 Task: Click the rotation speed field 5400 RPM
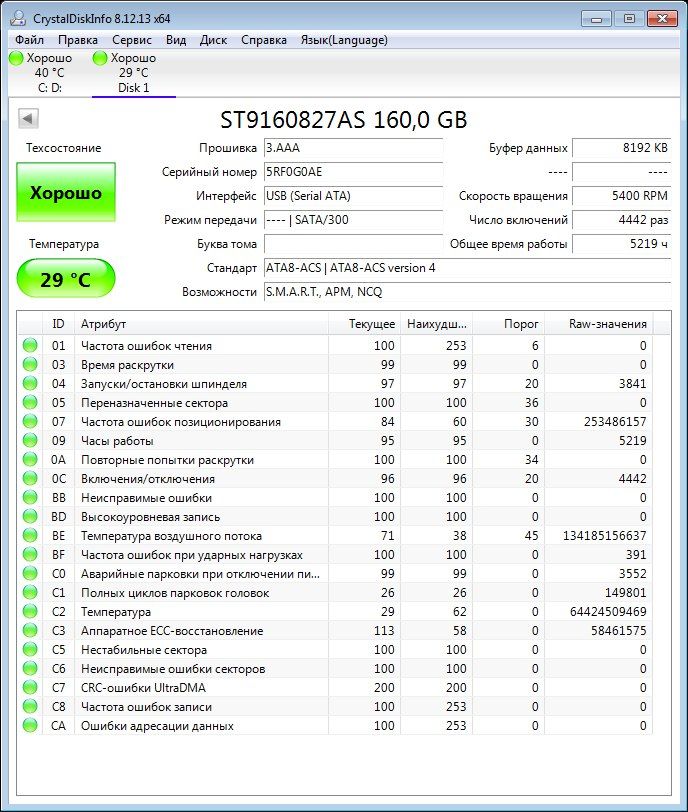[x=621, y=196]
